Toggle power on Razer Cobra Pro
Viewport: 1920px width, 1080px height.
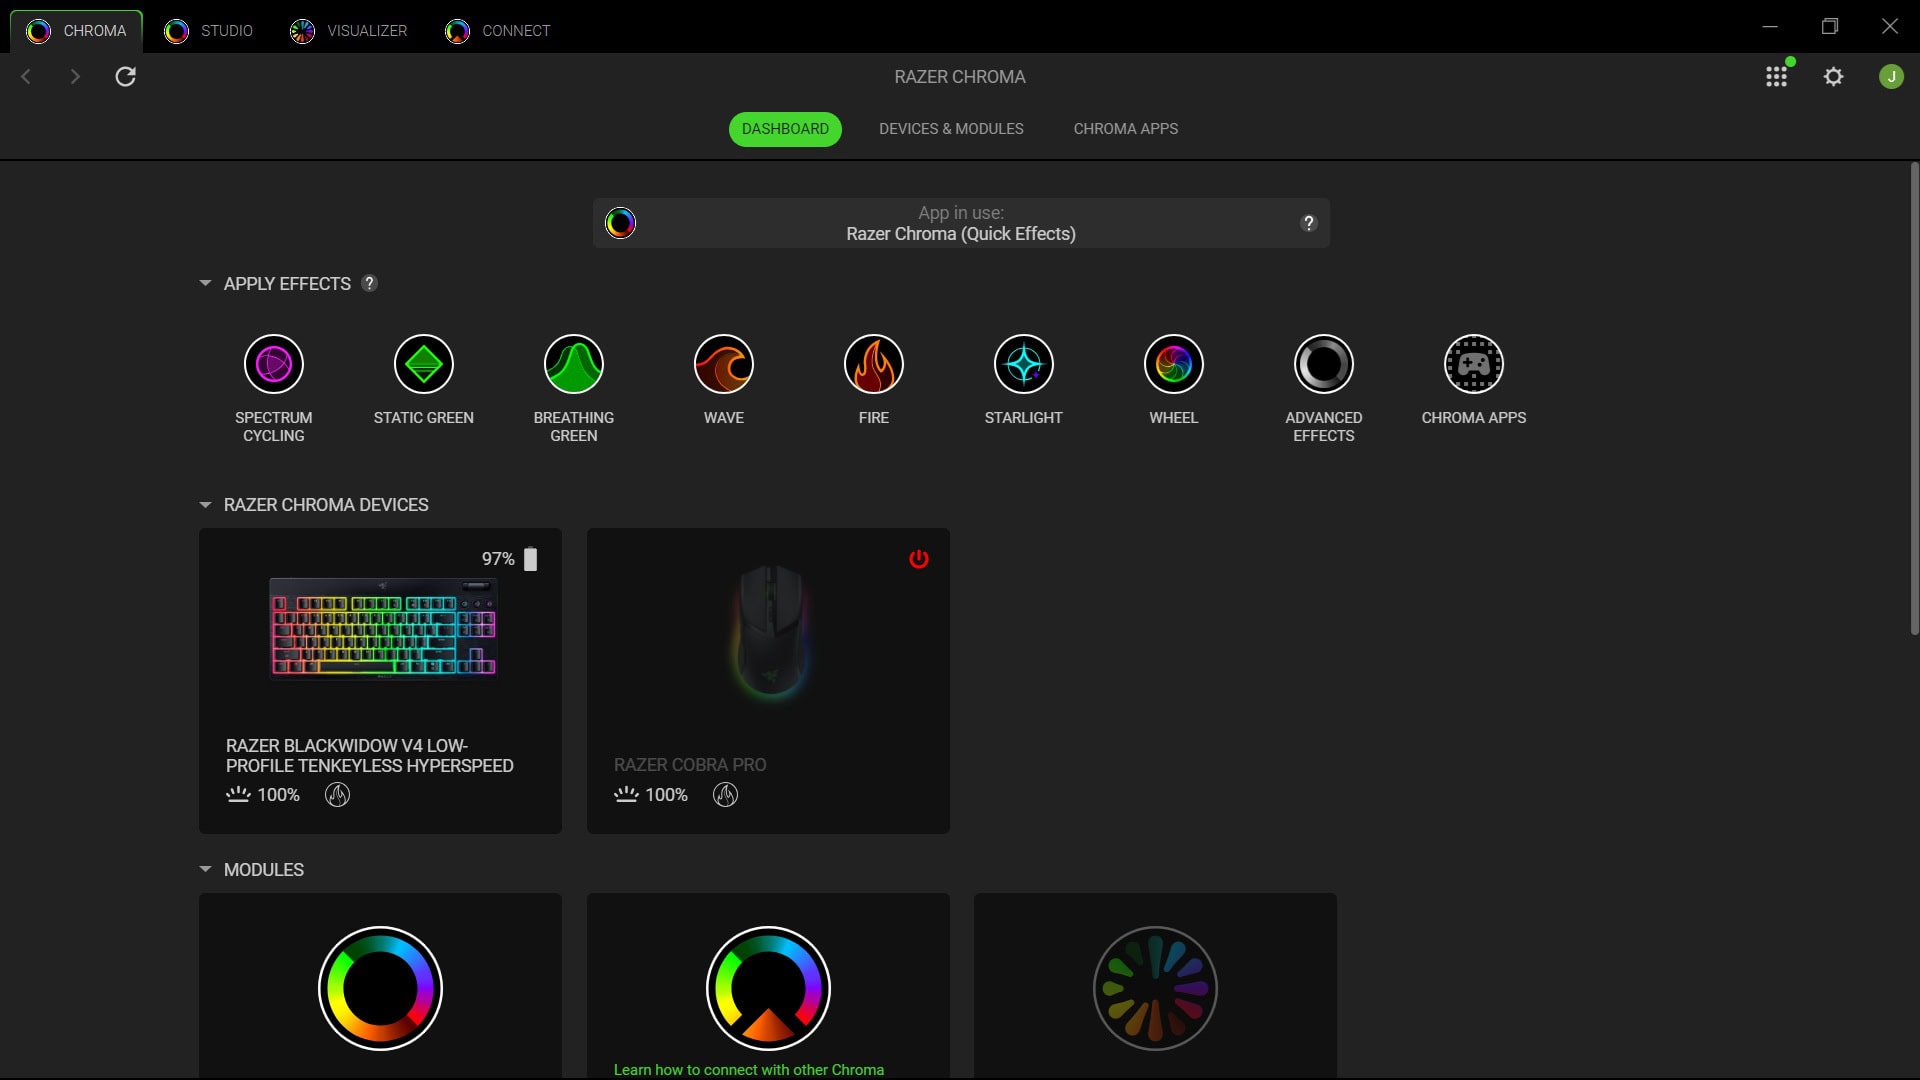pos(918,559)
